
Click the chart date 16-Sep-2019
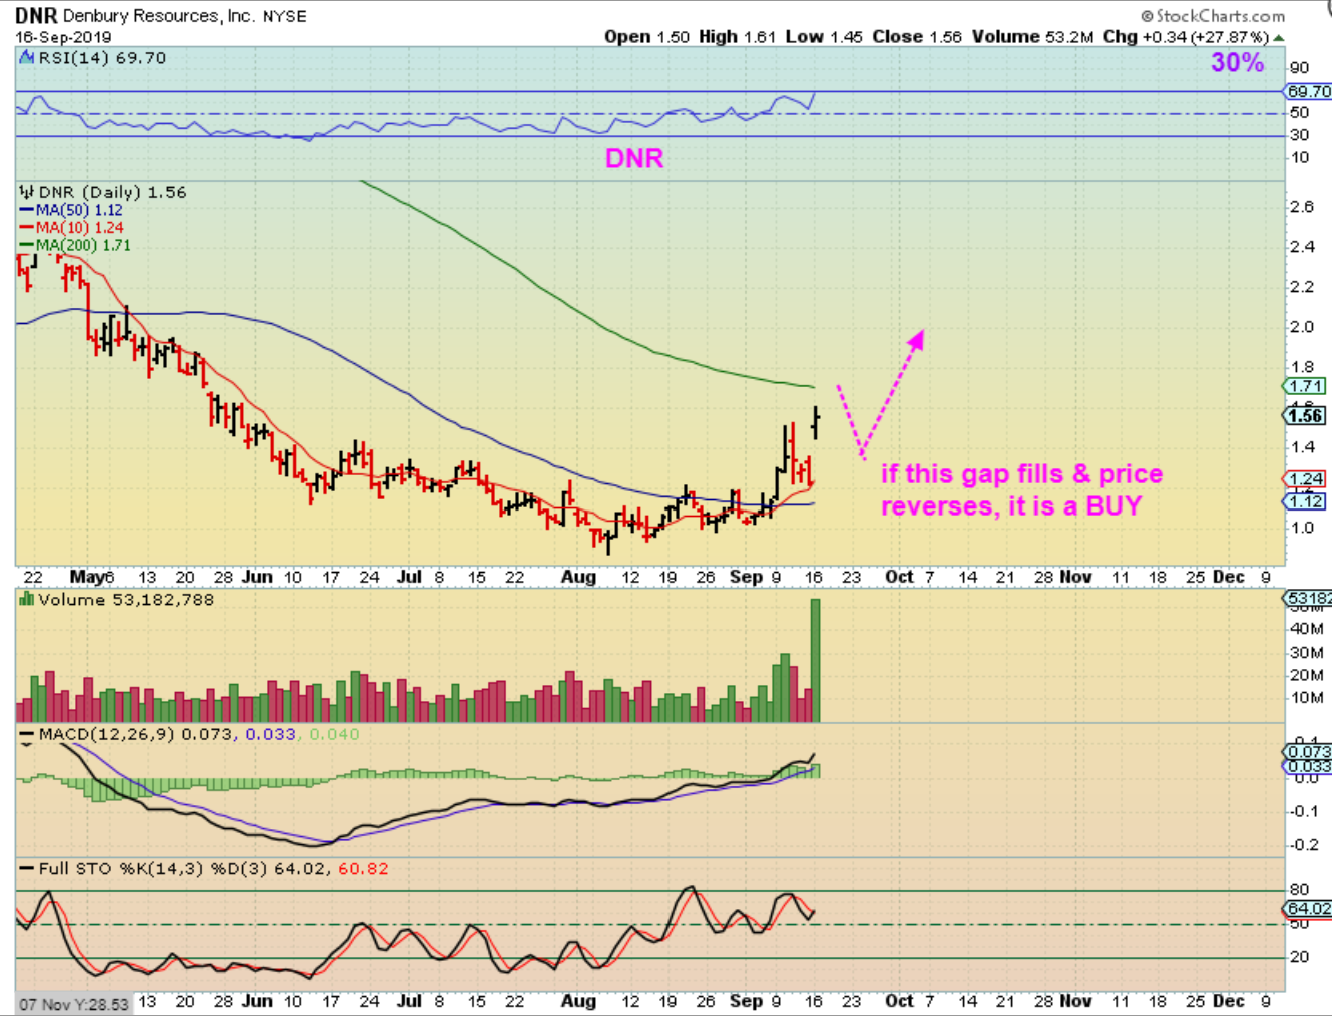(63, 37)
